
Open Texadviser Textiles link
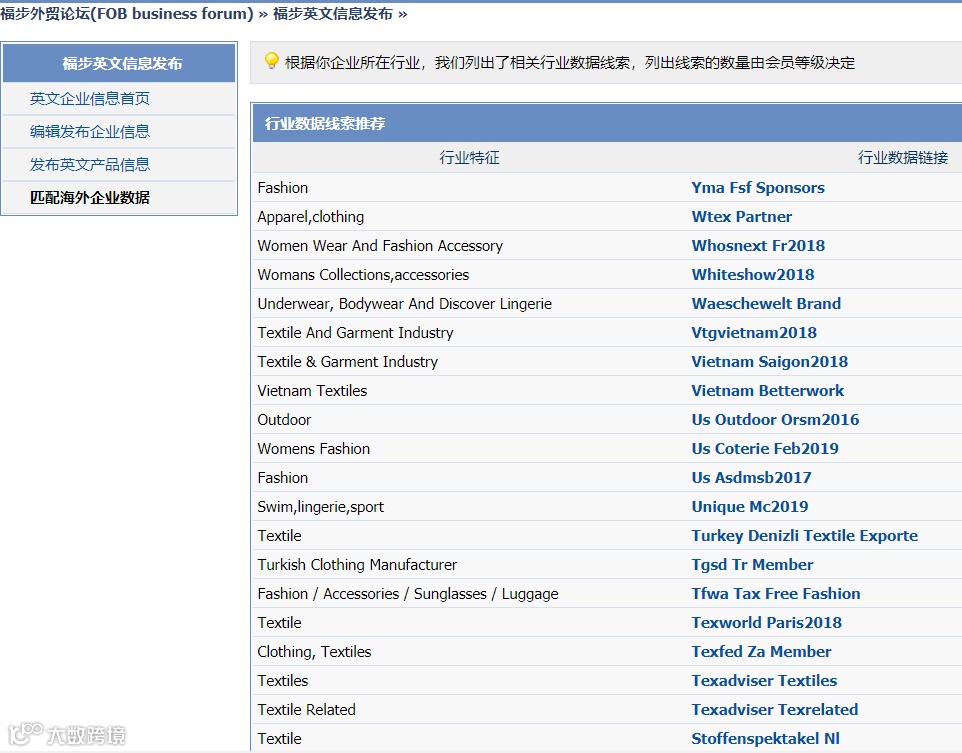[764, 681]
